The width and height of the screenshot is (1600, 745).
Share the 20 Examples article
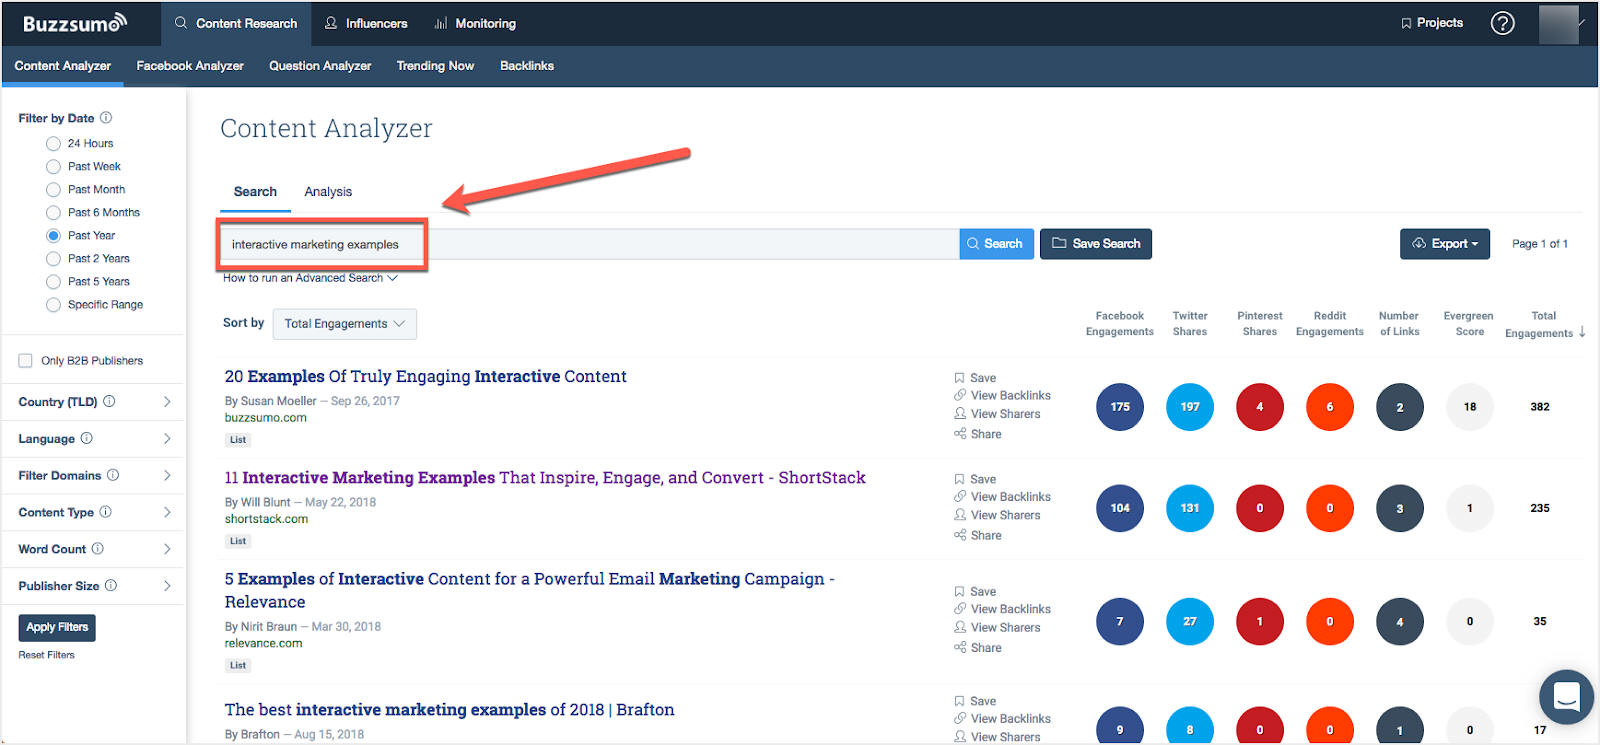pyautogui.click(x=978, y=434)
